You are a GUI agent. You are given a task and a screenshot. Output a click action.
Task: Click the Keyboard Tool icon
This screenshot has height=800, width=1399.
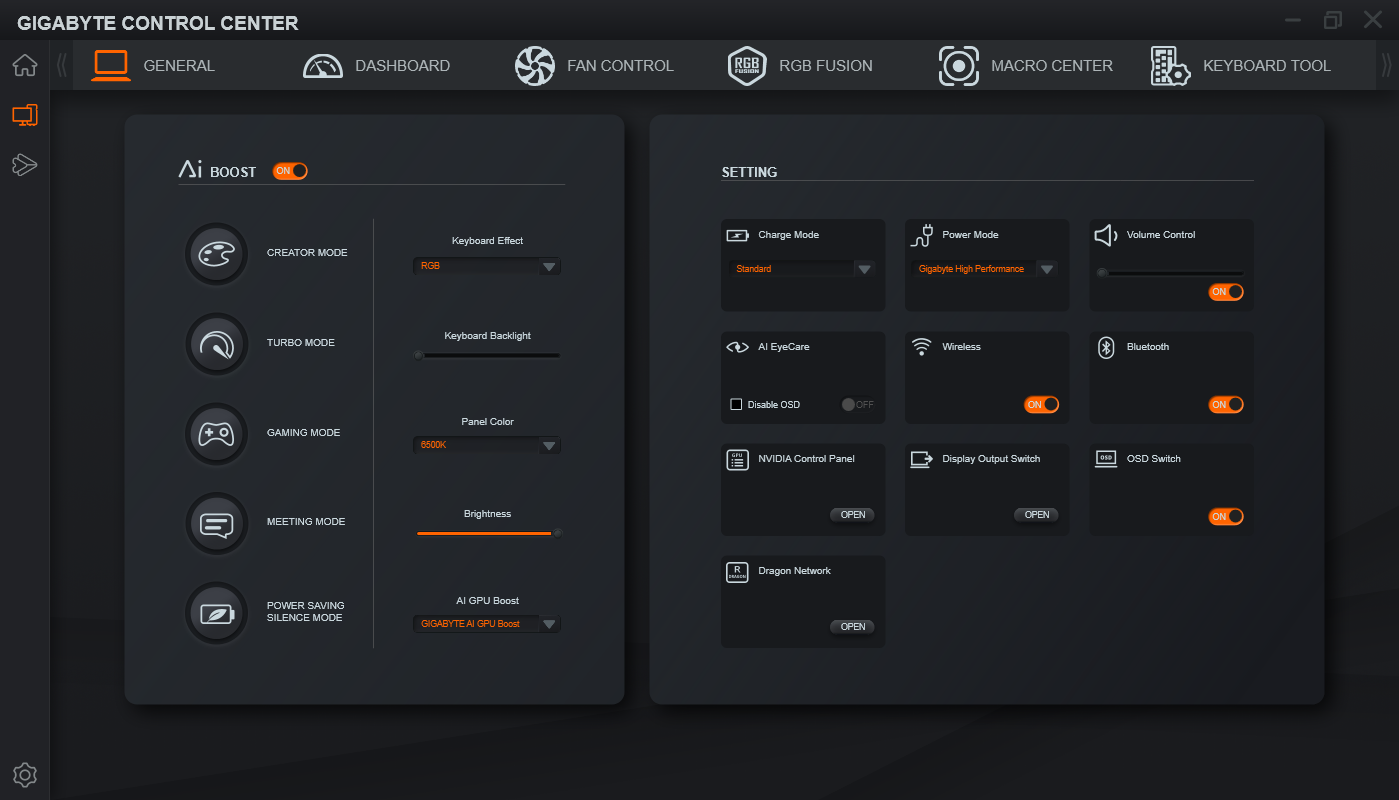(x=1170, y=66)
